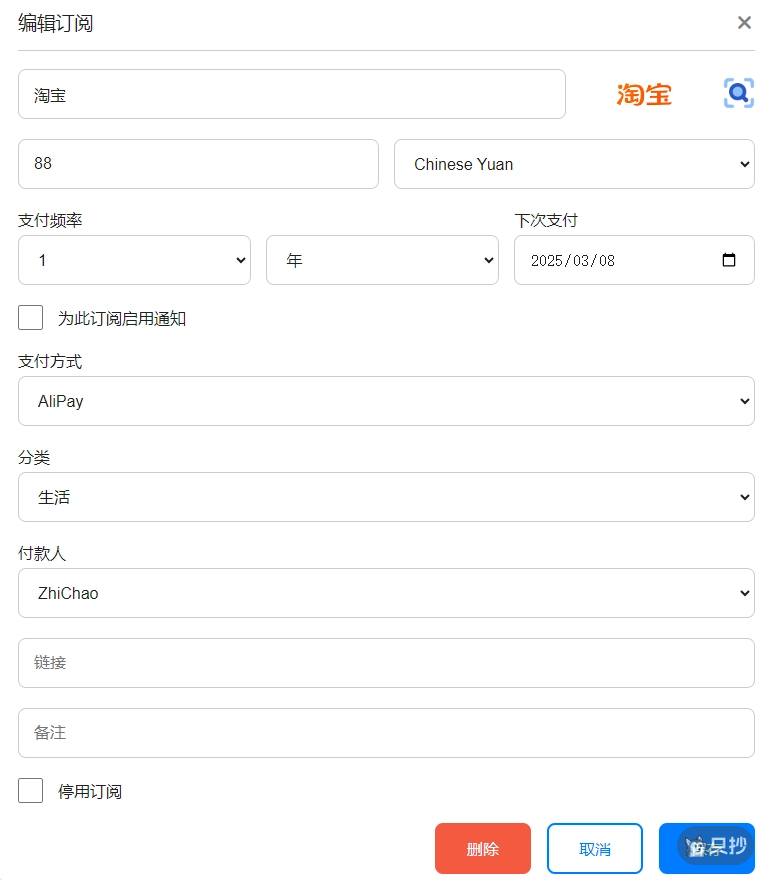
Task: Open the ZhiChao payer dropdown
Action: coord(386,593)
